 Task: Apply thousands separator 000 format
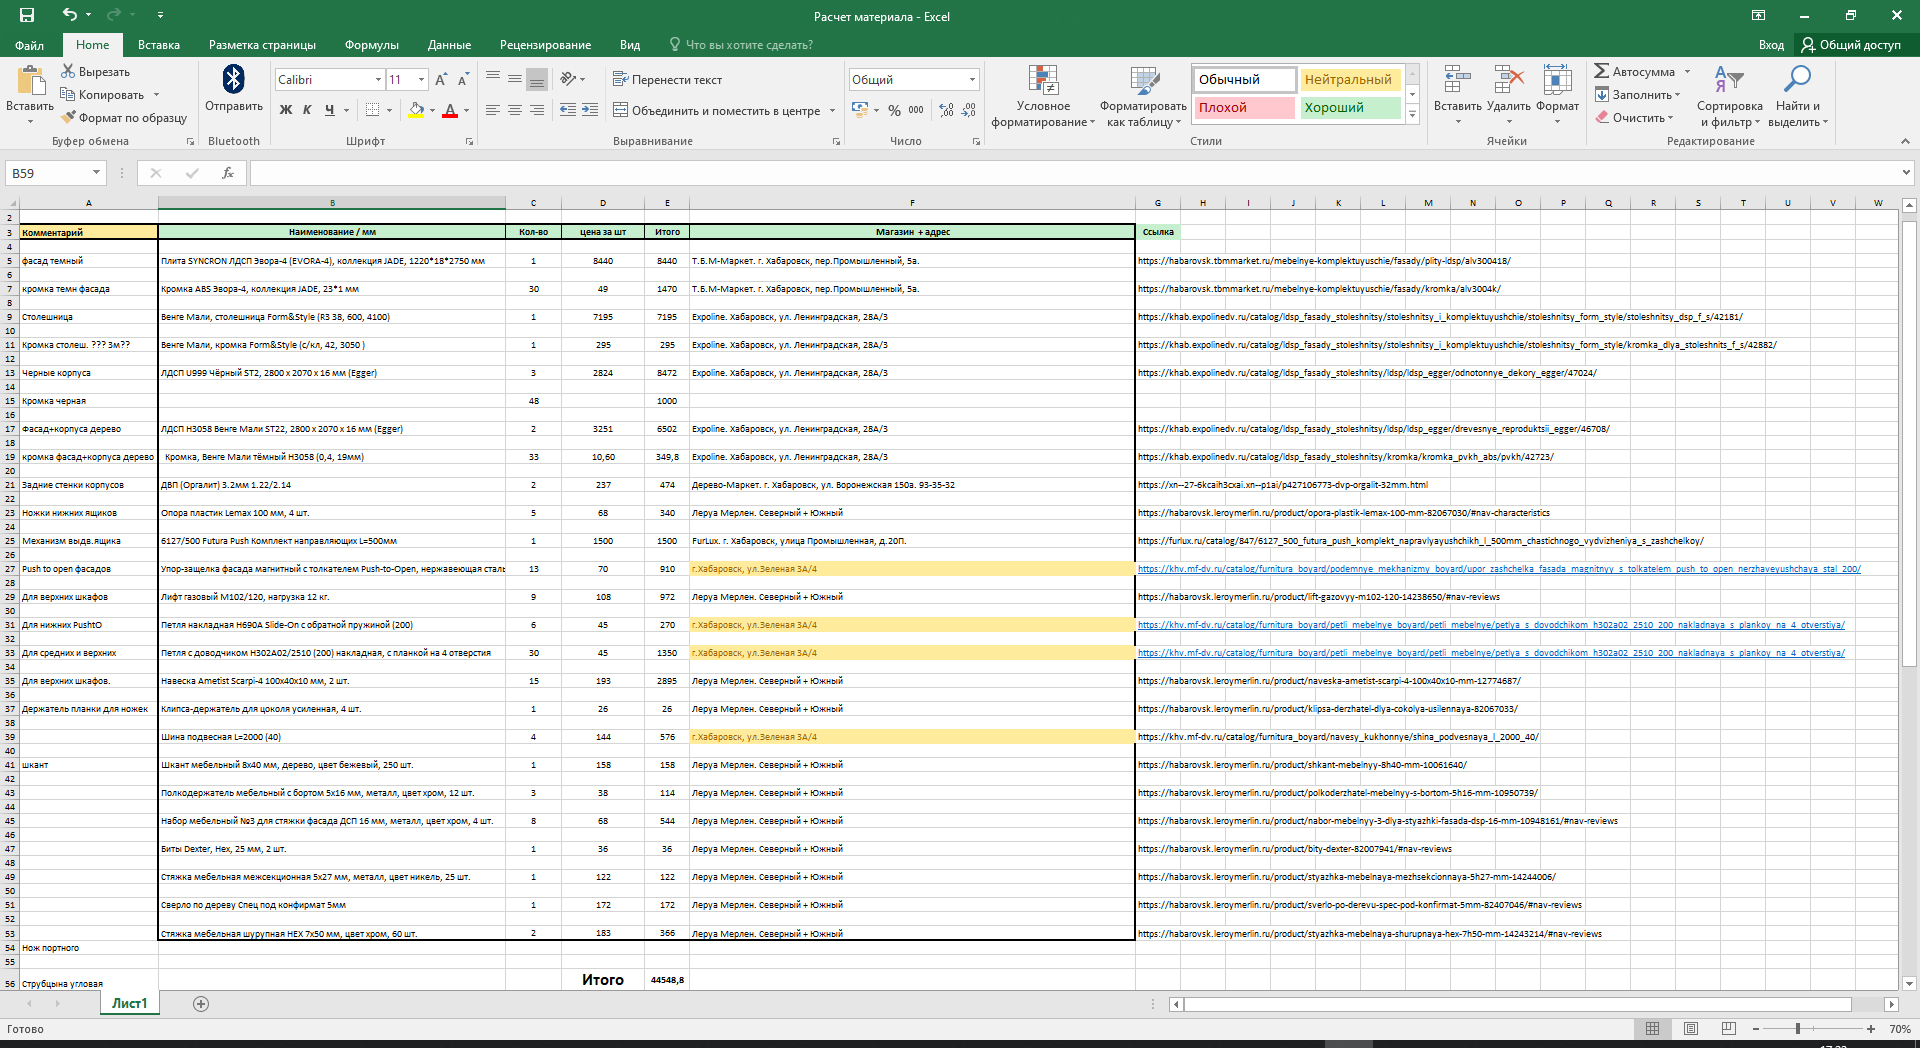(x=916, y=110)
